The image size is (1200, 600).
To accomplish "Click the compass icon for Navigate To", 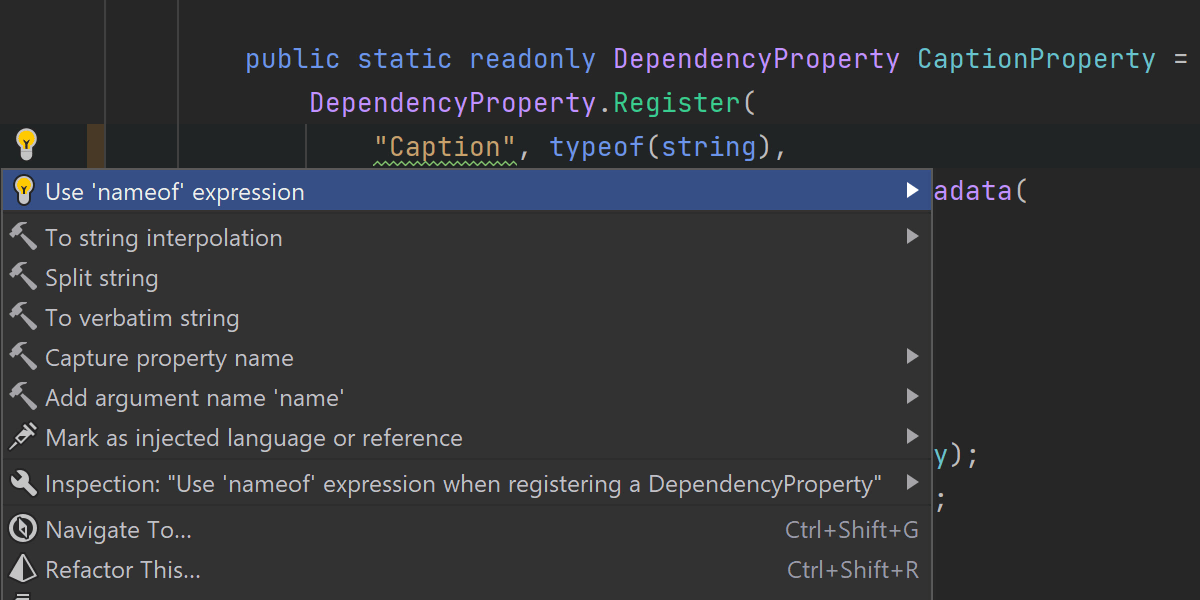I will (23, 530).
